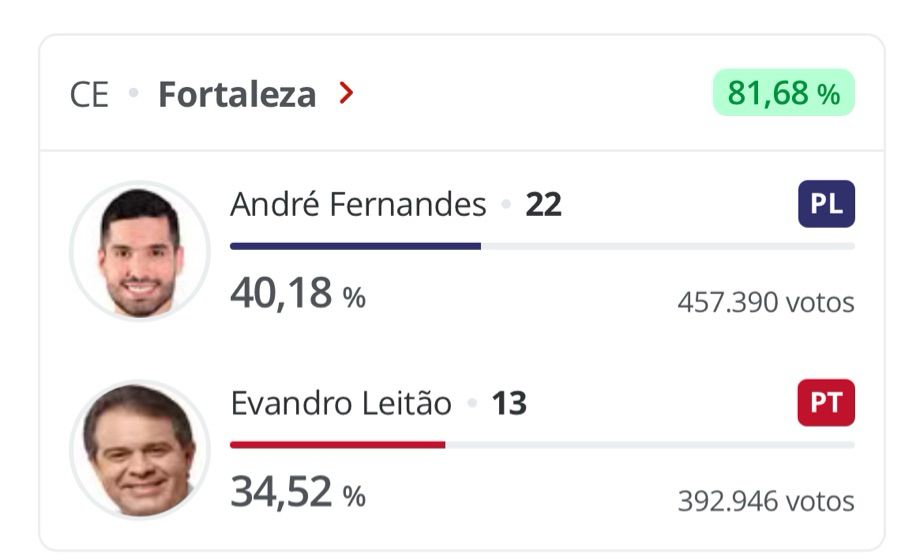Screen dimensions: 924x554
Task: Open Evandro Leitão's profile photo
Action: [x=139, y=450]
